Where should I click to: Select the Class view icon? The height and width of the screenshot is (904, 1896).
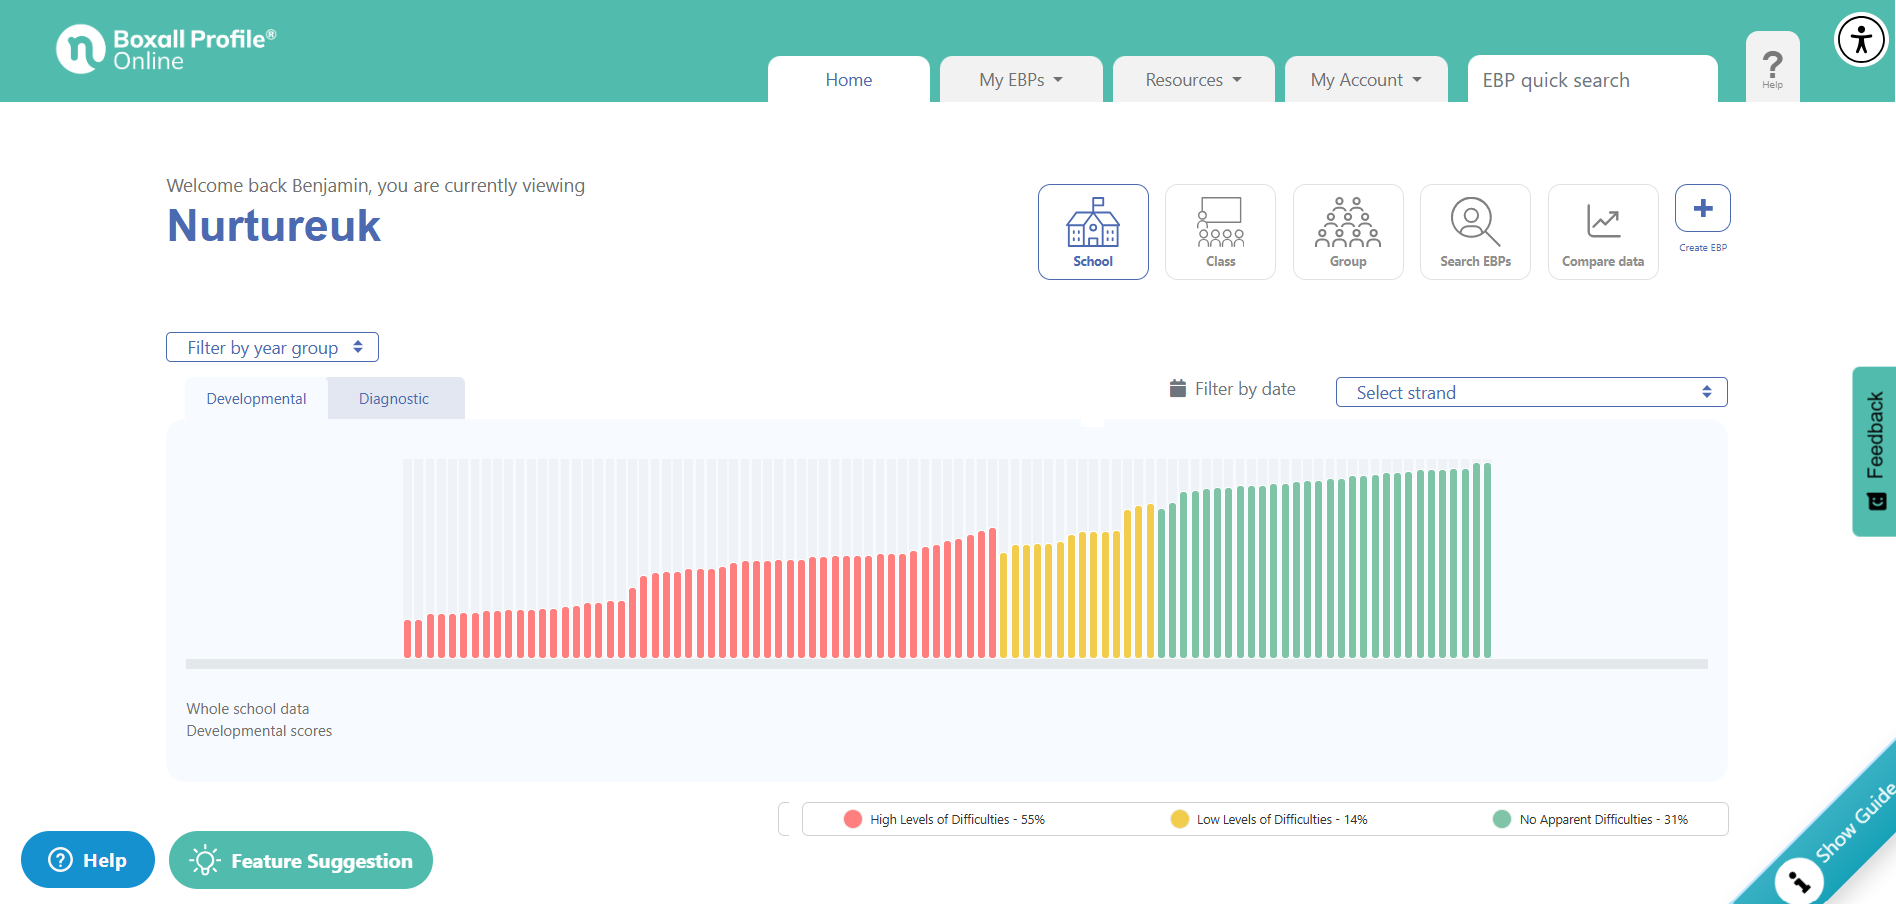click(x=1220, y=232)
